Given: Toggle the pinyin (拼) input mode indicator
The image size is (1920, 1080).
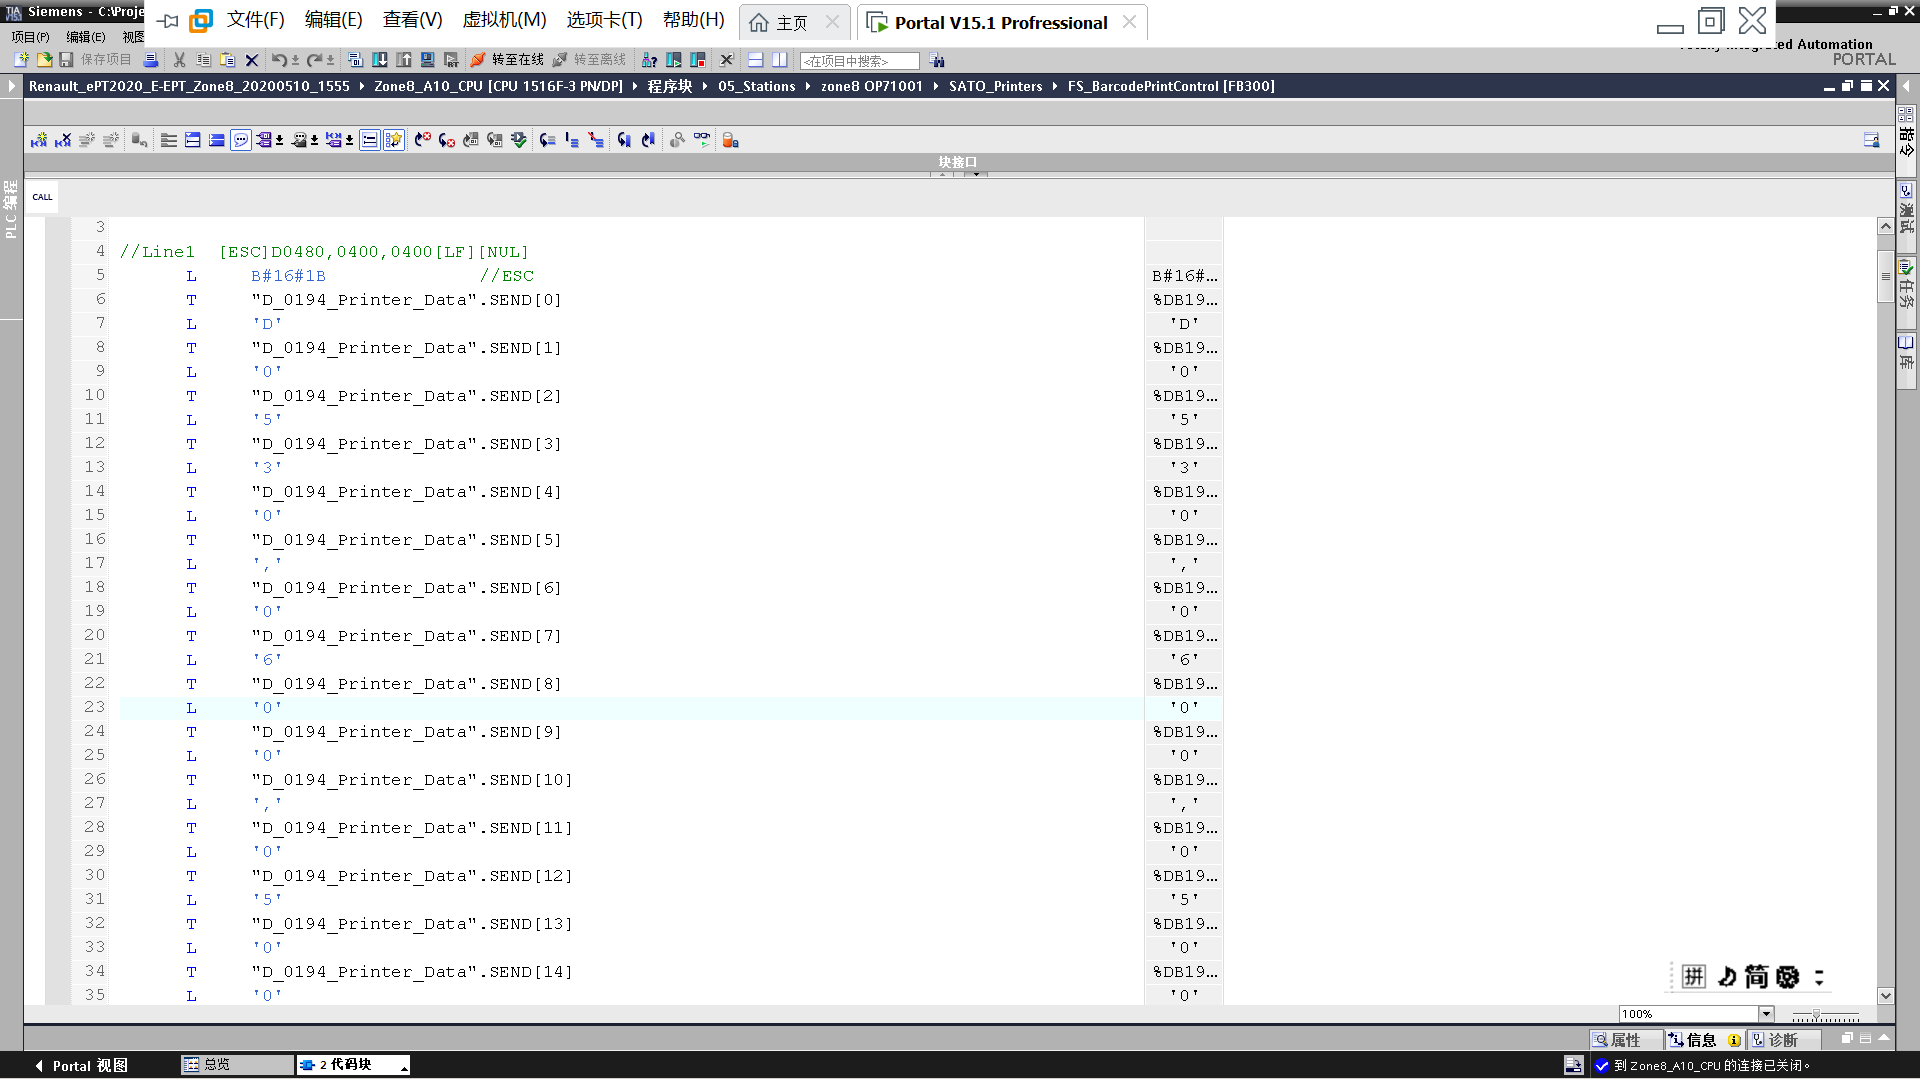Looking at the screenshot, I should click(x=1693, y=977).
